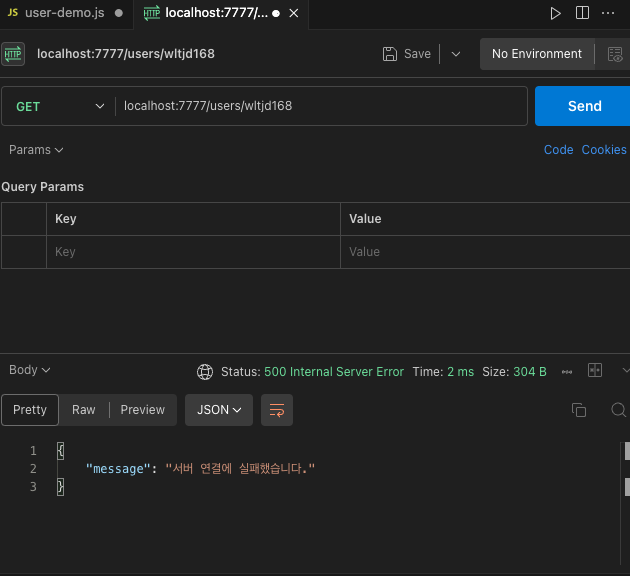The image size is (630, 576).
Task: Click 500 Internal Server Error status text
Action: pyautogui.click(x=333, y=372)
